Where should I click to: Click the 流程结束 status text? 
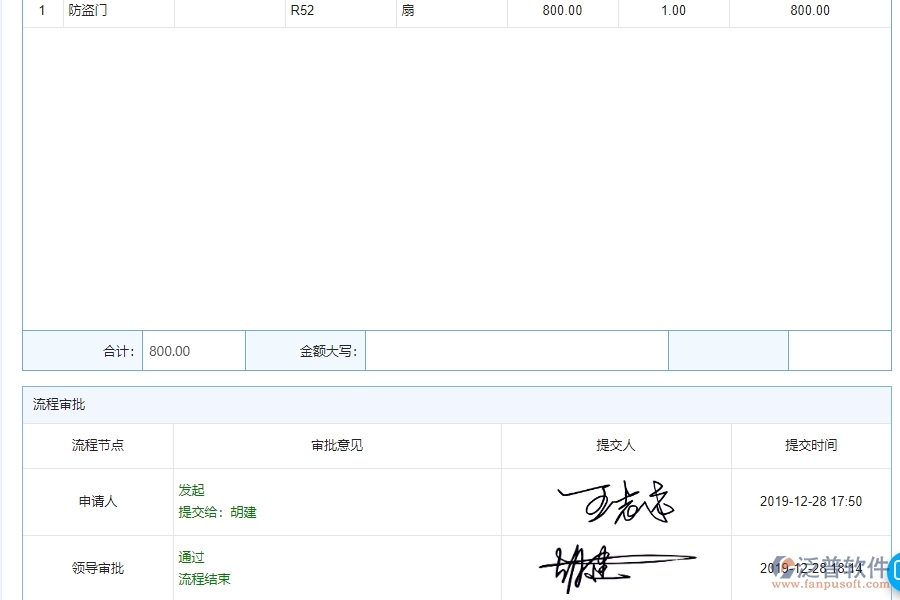point(204,579)
